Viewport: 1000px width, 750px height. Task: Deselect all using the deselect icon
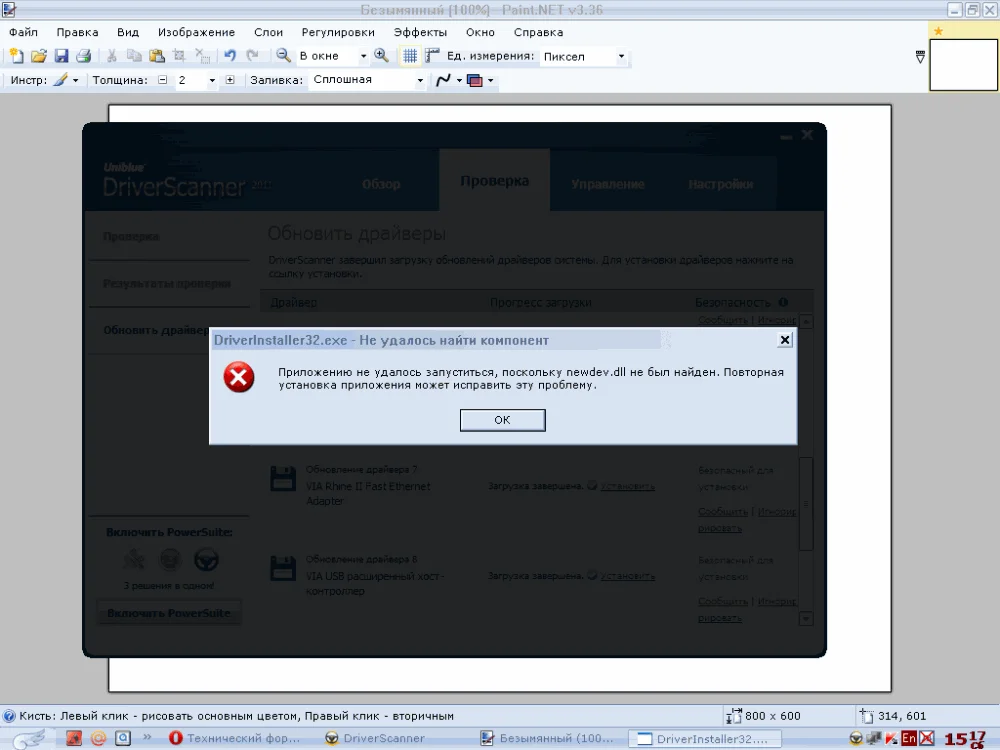click(x=202, y=56)
